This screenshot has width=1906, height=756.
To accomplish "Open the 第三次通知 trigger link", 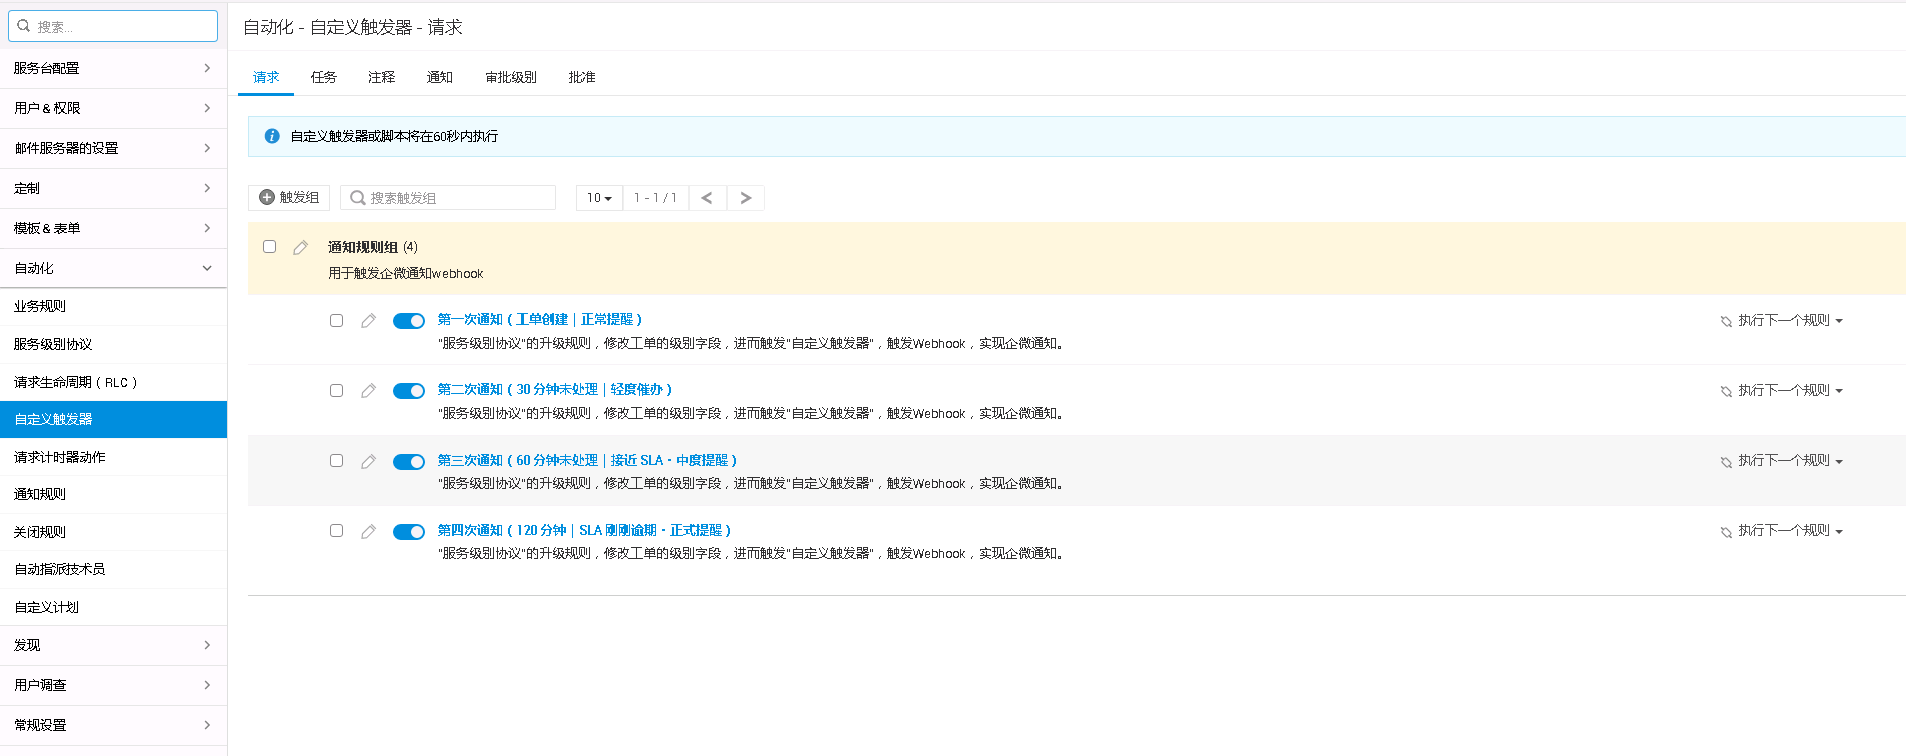I will click(586, 460).
